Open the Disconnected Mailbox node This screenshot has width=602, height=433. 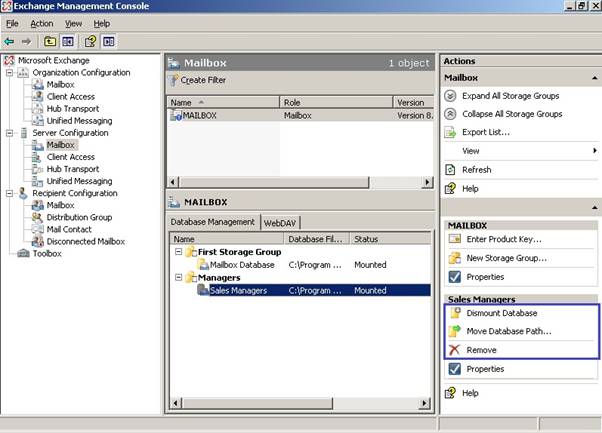coord(86,241)
